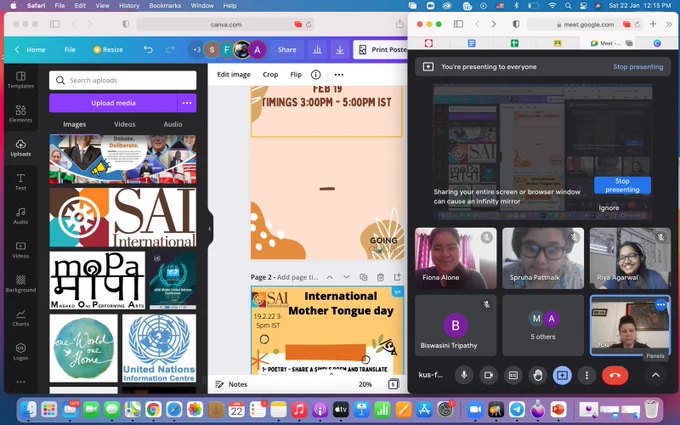Viewport: 680px width, 425px height.
Task: Open Canva insights chart icon
Action: coord(317,50)
